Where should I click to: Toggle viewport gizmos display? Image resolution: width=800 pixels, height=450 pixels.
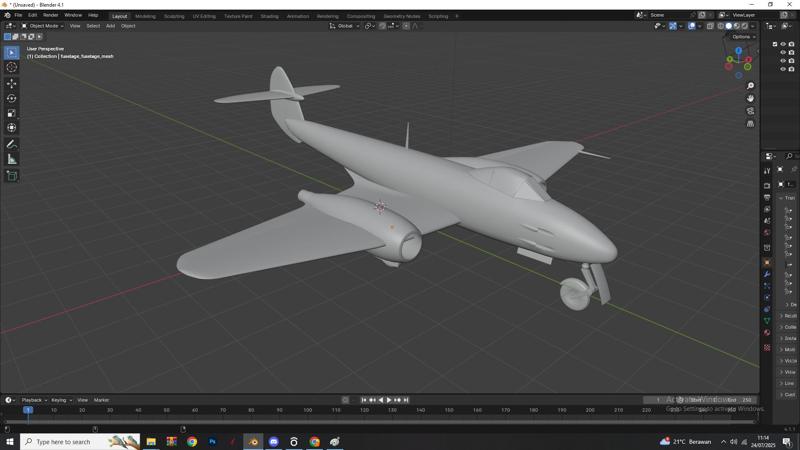point(673,26)
